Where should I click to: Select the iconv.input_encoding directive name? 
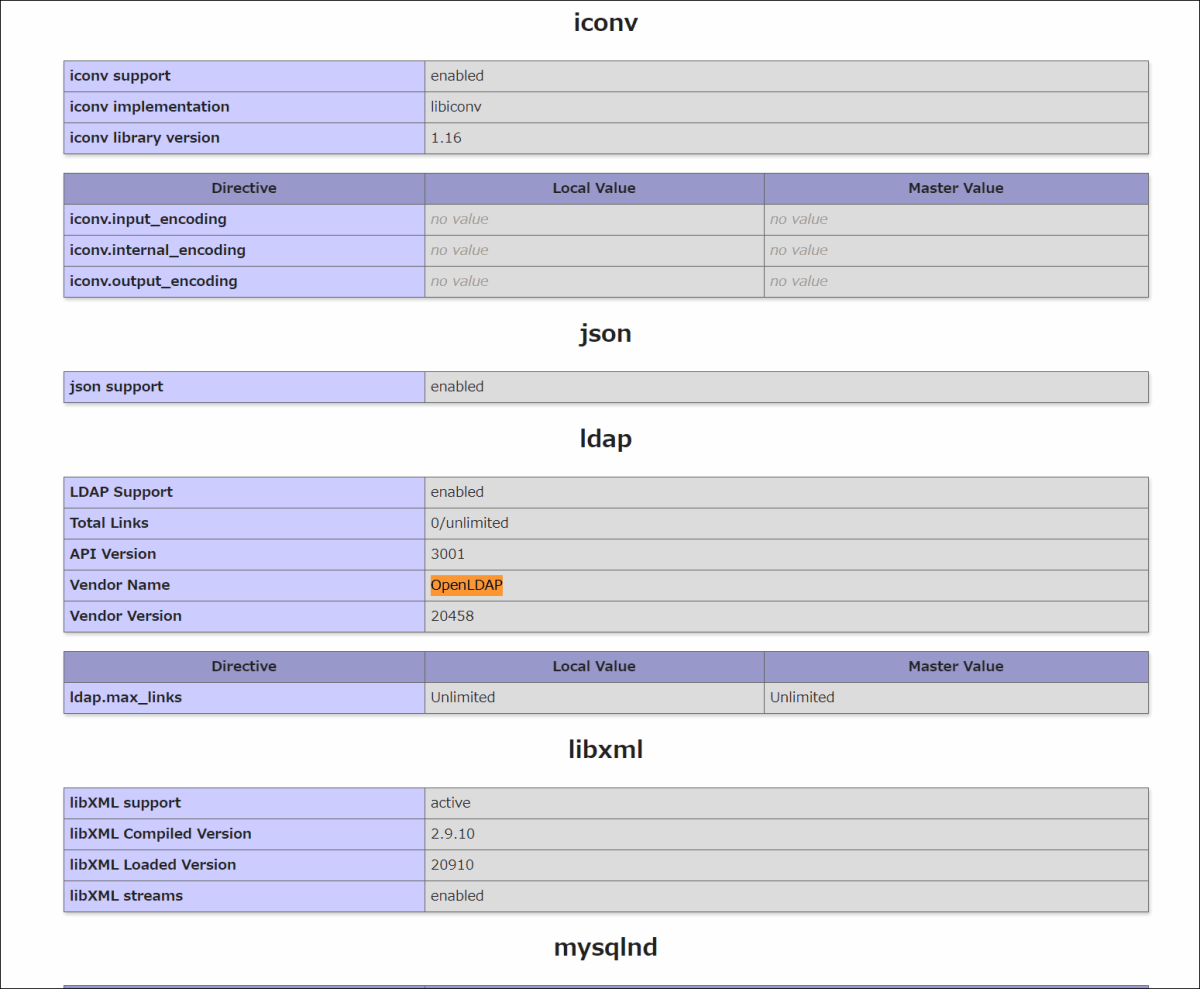click(148, 219)
